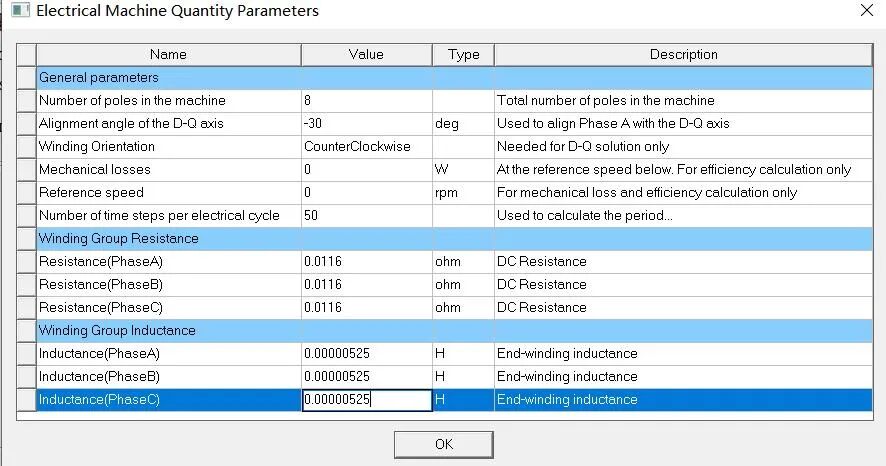Screen dimensions: 886x466
Task: Click the H unit of Inductance(PhaseB)
Action: point(463,377)
